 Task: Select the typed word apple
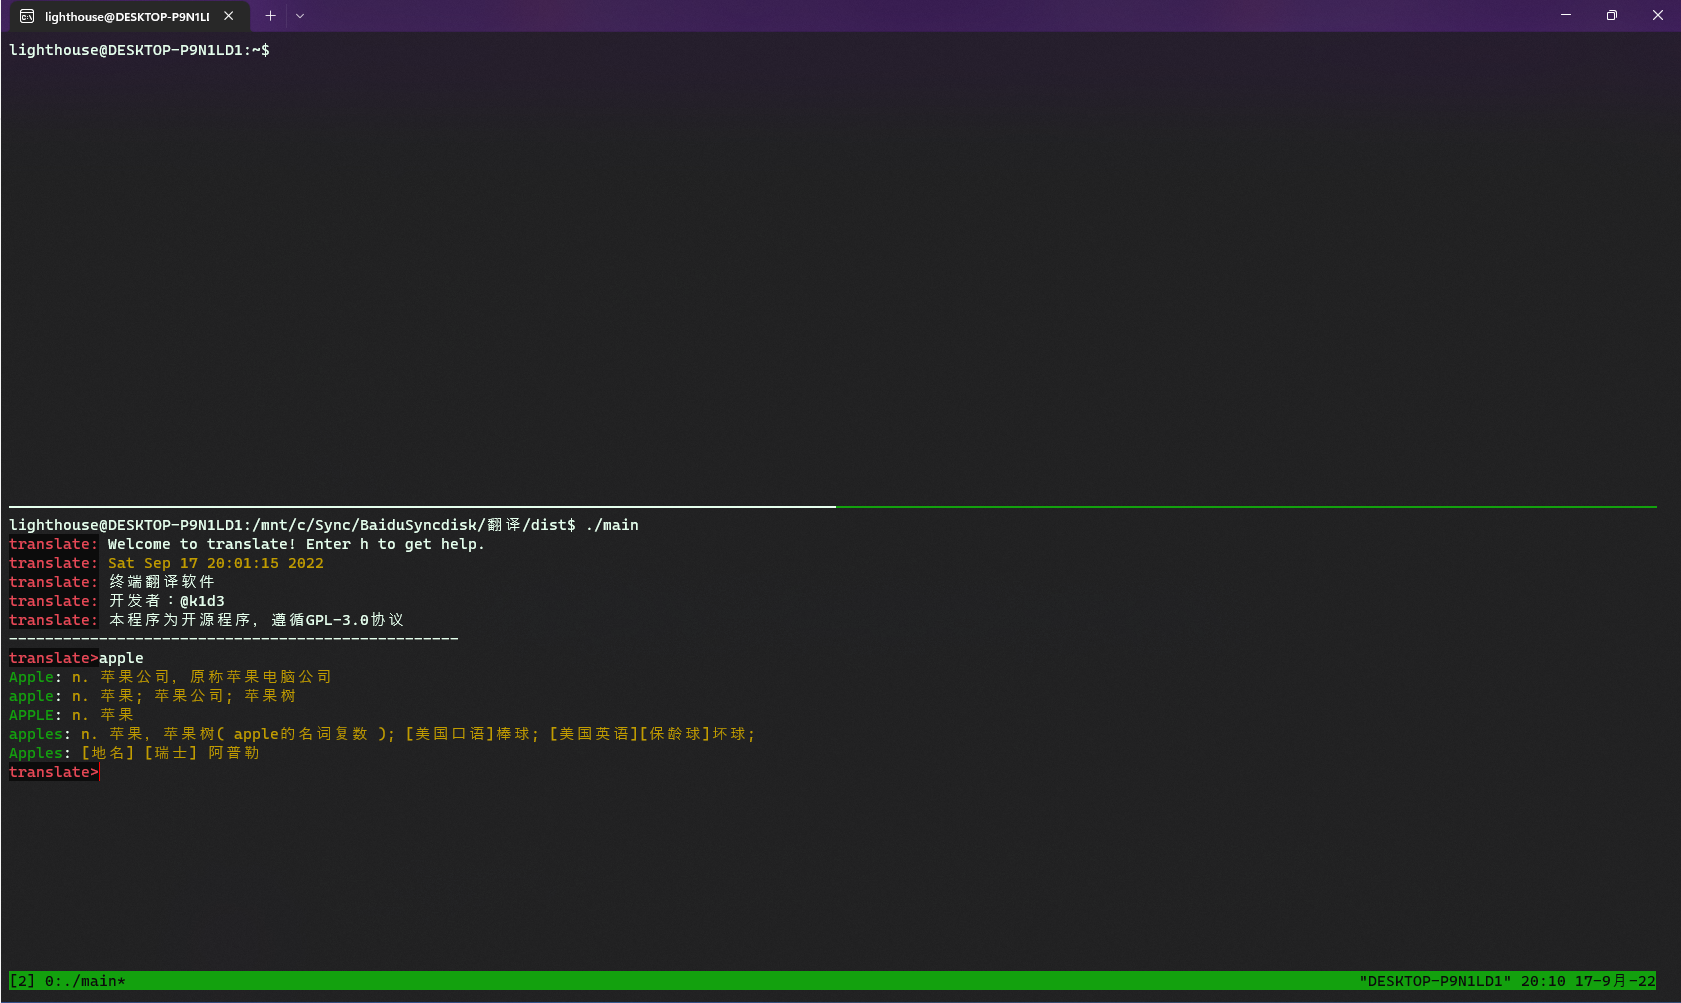point(121,657)
